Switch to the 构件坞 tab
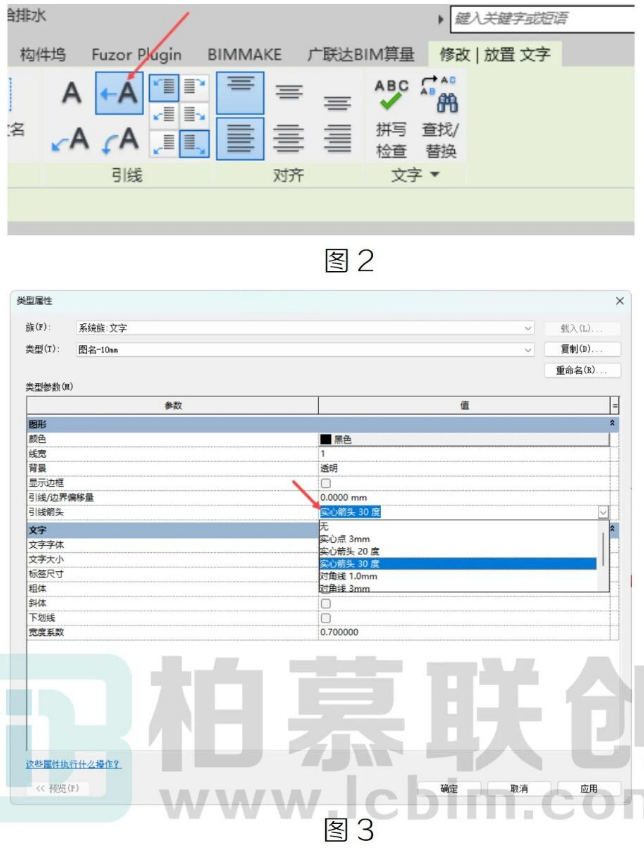The width and height of the screenshot is (644, 848). (43, 54)
